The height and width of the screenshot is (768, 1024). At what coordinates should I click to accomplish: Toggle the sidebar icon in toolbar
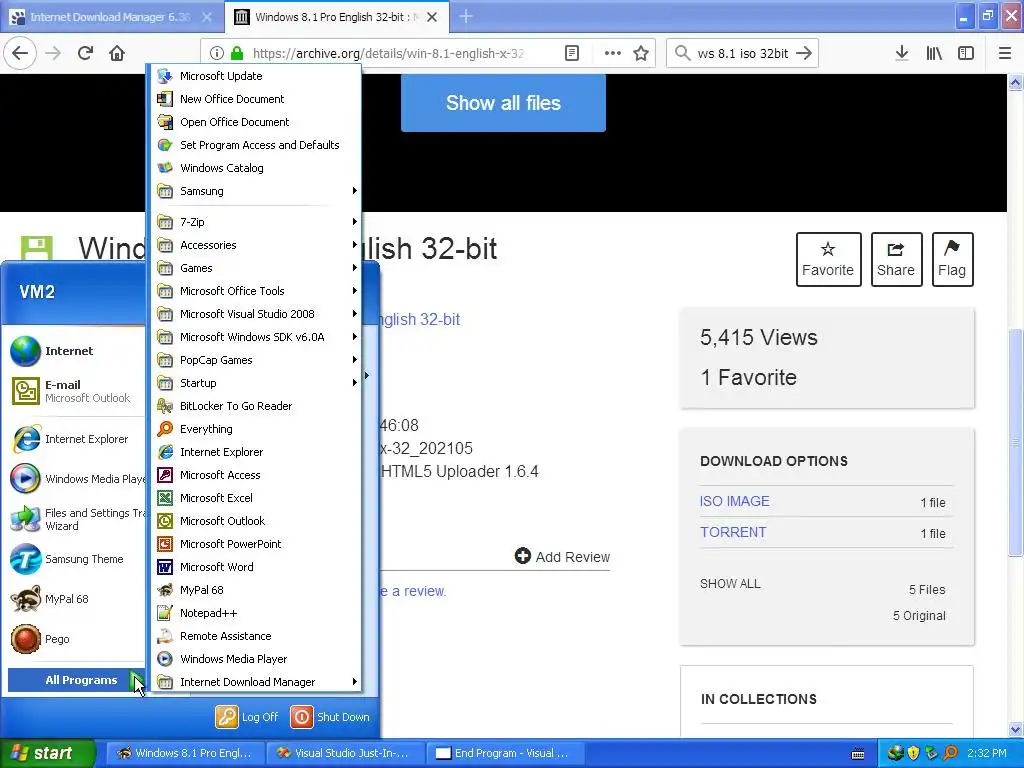pyautogui.click(x=966, y=53)
